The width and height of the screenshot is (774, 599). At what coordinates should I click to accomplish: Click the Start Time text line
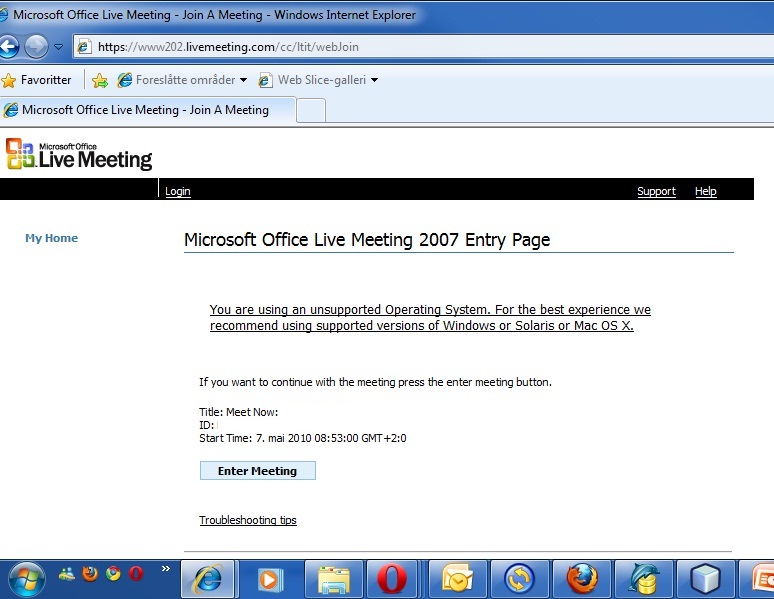[x=303, y=438]
